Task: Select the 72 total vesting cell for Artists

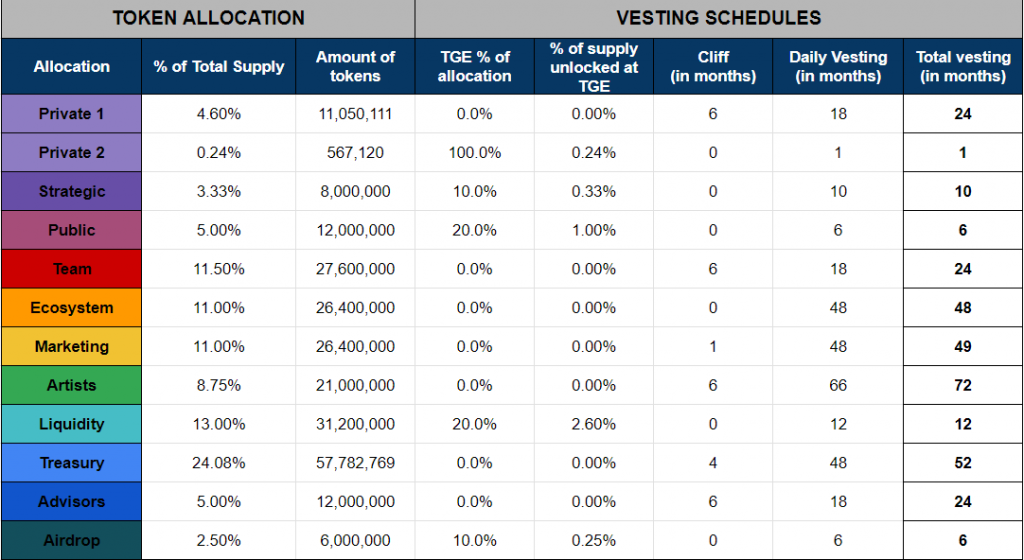Action: tap(963, 385)
